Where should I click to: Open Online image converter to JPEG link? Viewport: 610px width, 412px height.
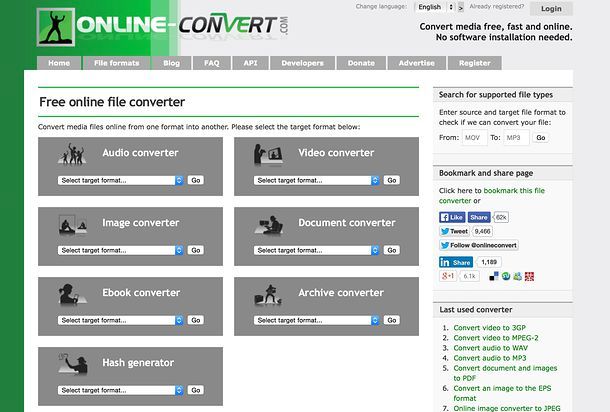pos(507,408)
